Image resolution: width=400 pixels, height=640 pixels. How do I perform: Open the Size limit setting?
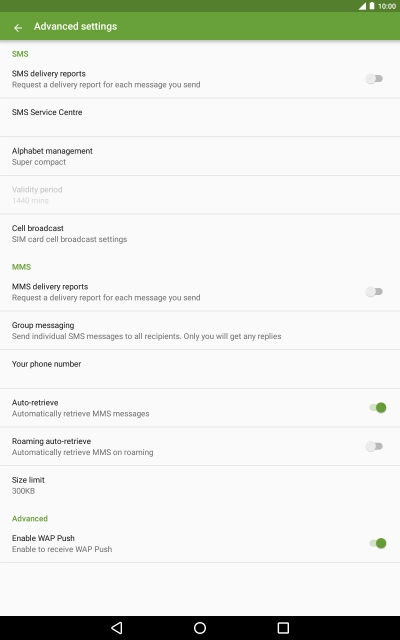(x=200, y=485)
